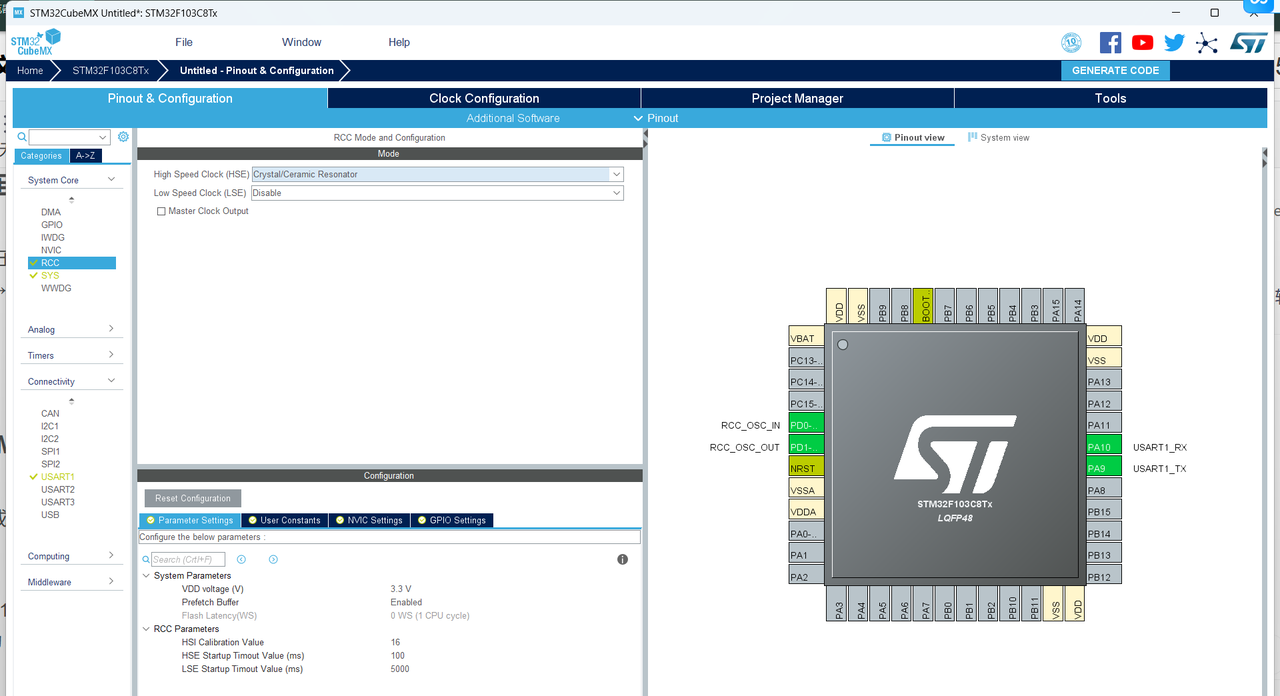Open the High Speed Clock (HSE) dropdown
The image size is (1280, 696).
pyautogui.click(x=615, y=173)
